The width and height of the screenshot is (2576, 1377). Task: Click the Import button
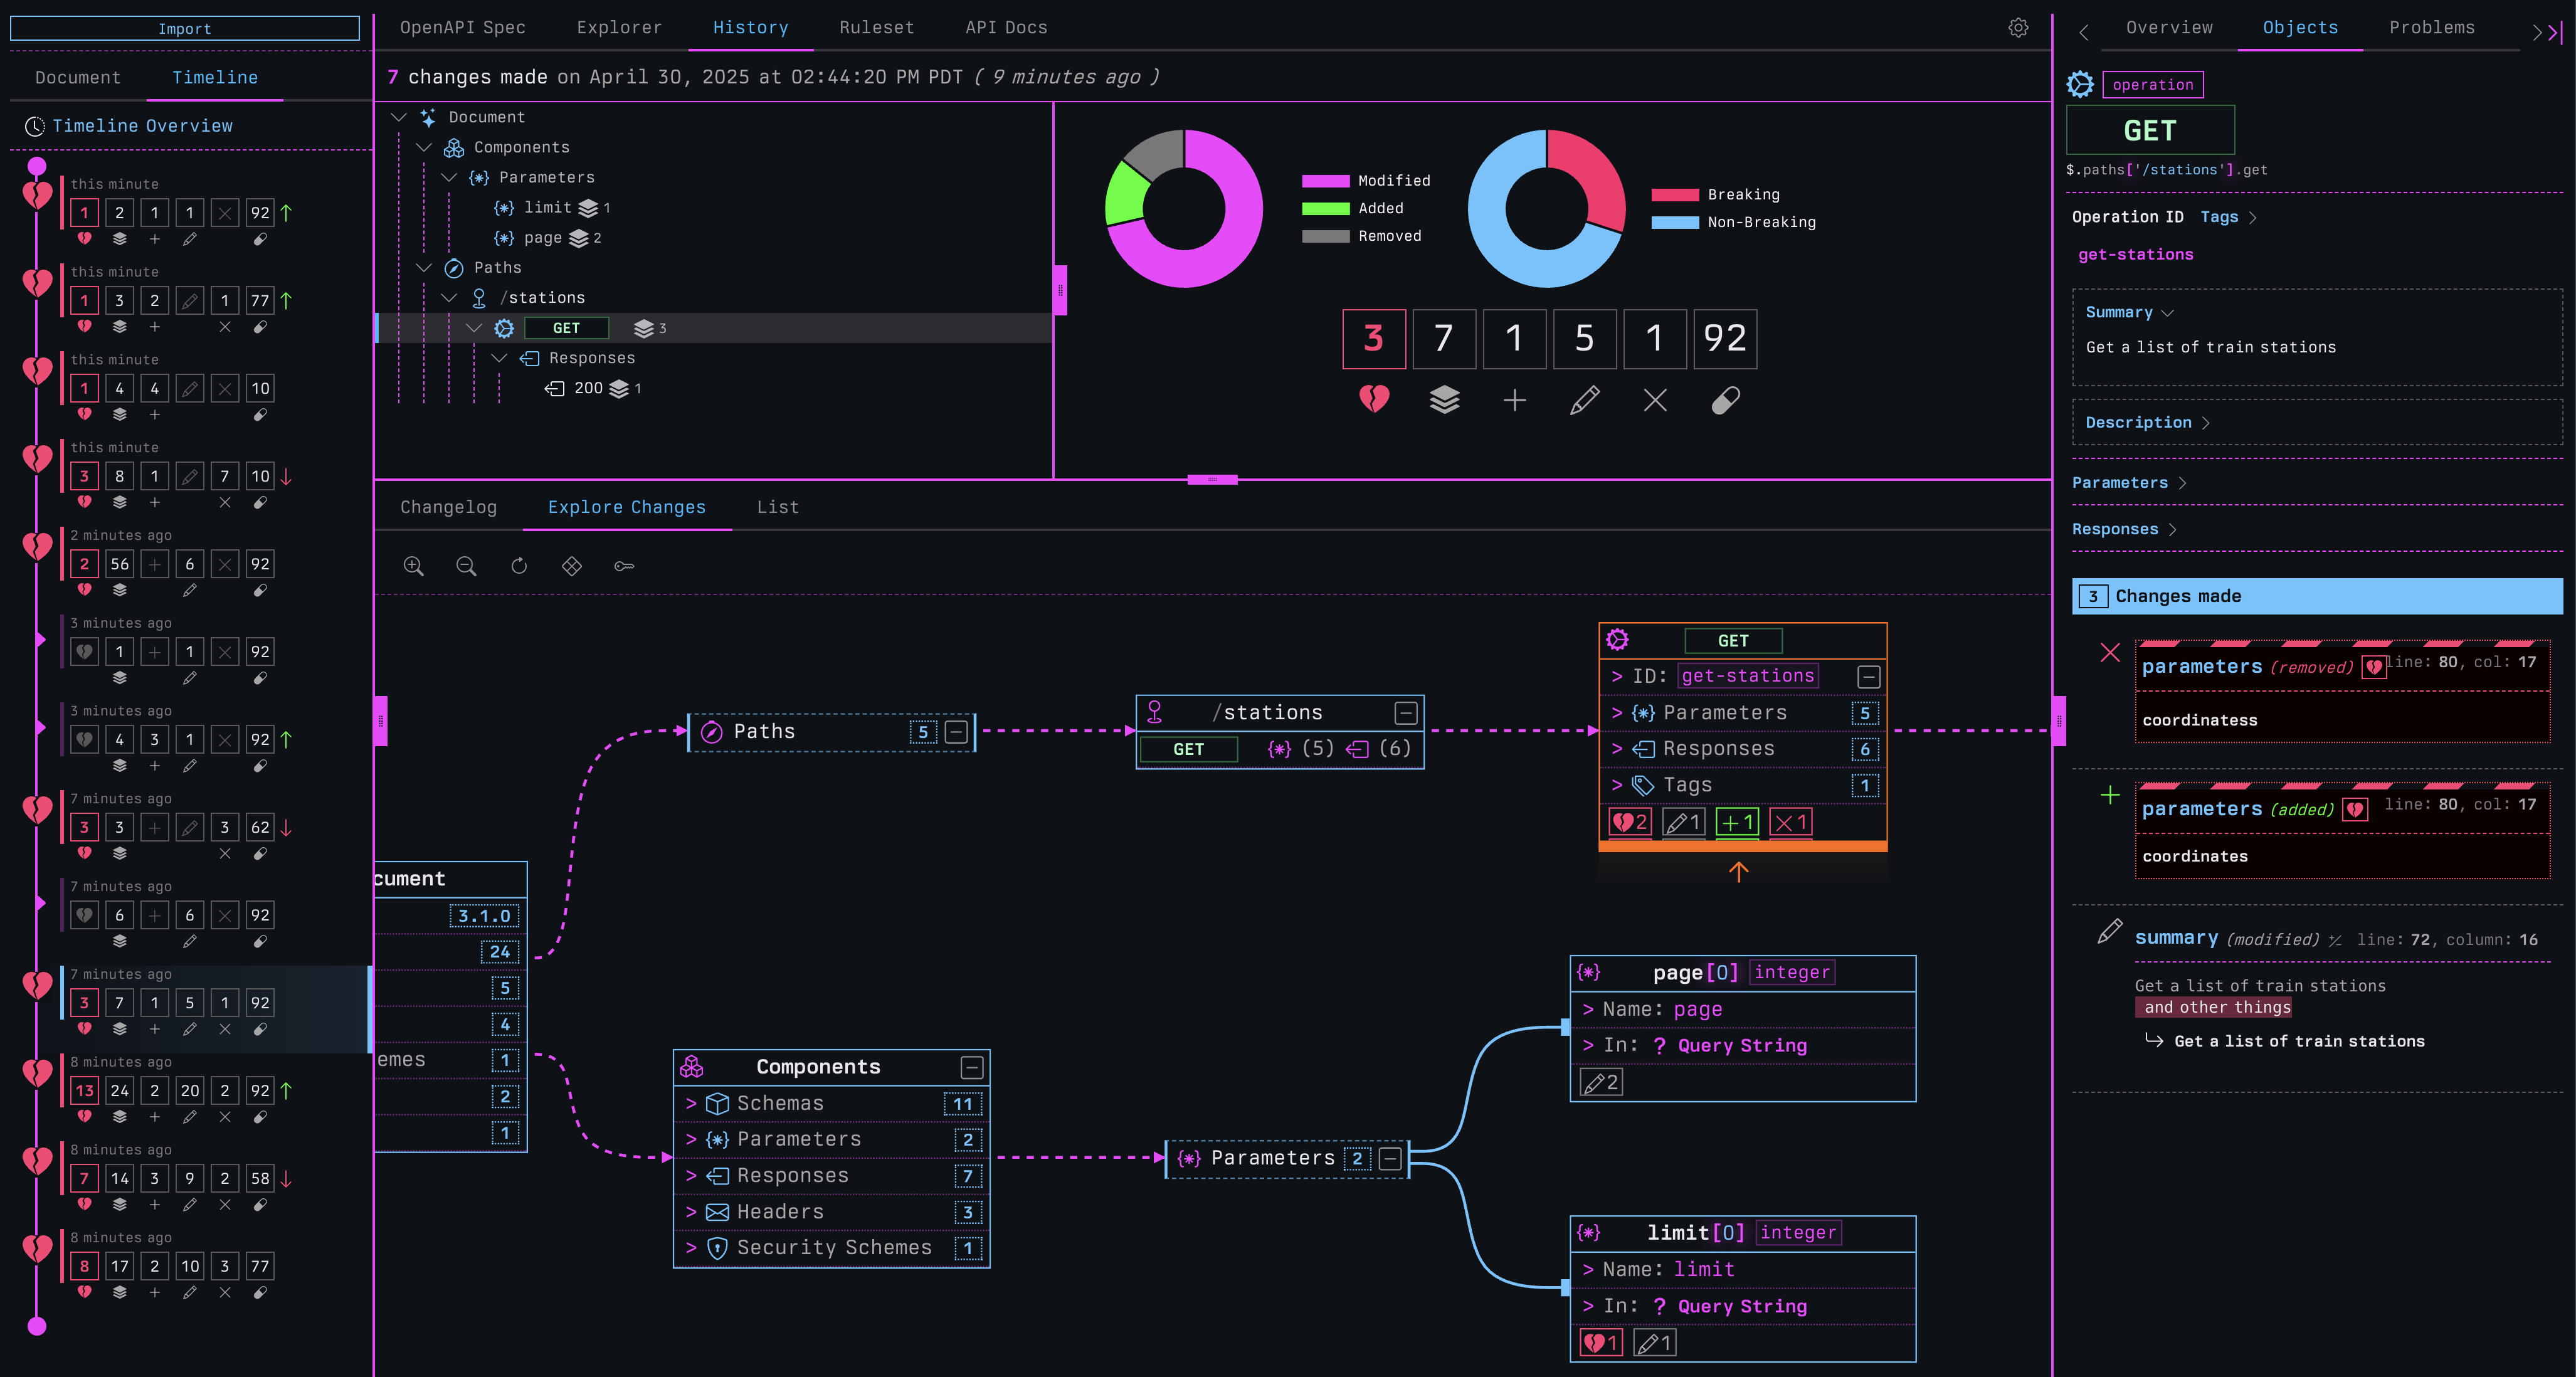point(185,28)
